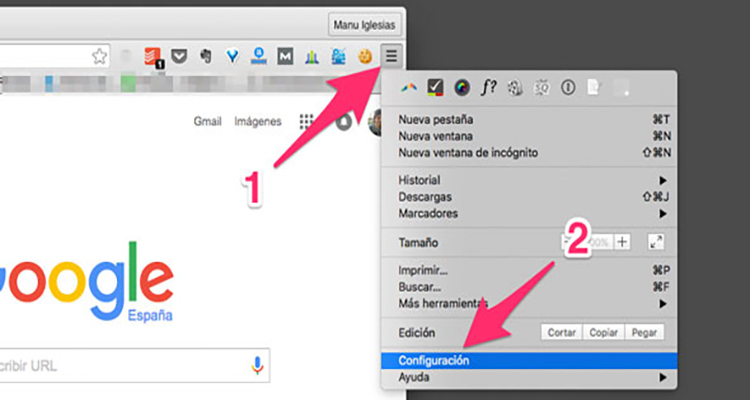750x400 pixels.
Task: Click the cookie extension icon
Action: (x=366, y=56)
